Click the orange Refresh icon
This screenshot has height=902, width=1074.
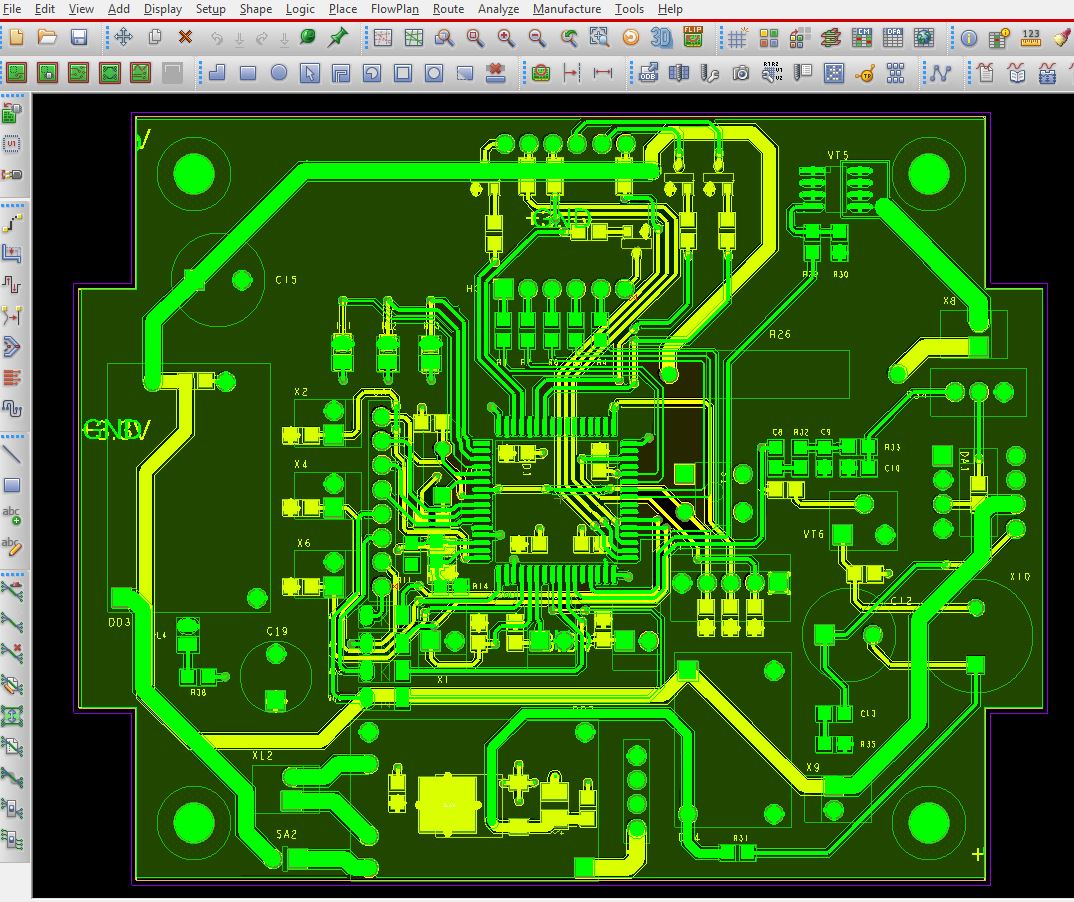[x=630, y=37]
